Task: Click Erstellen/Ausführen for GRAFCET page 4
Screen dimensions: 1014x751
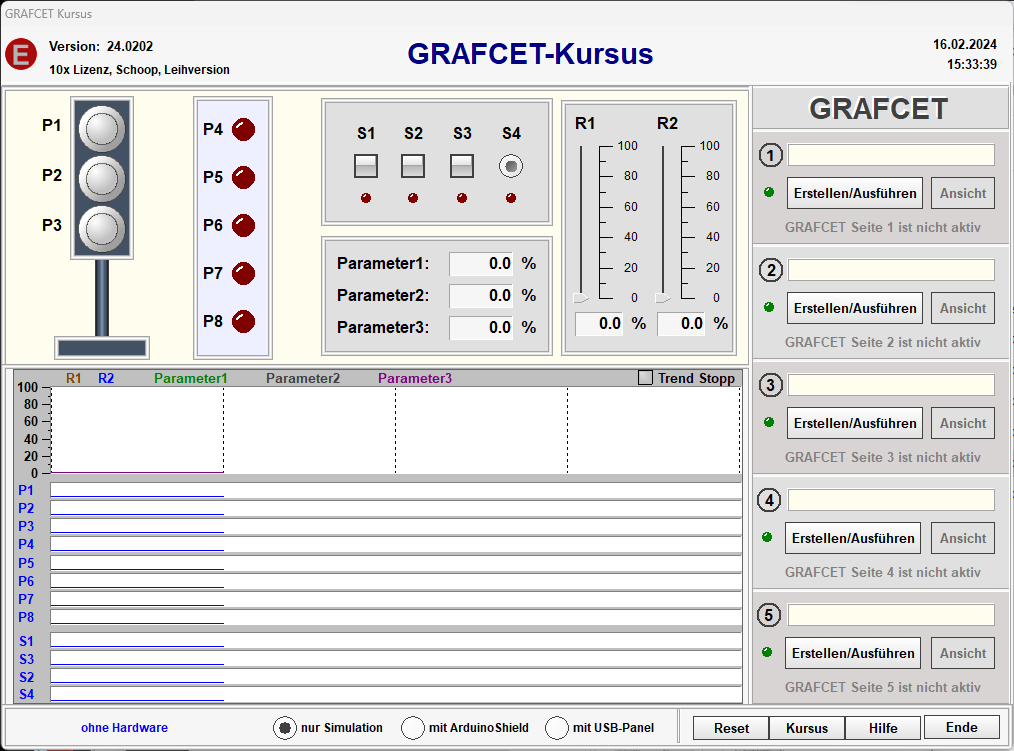Action: 853,538
